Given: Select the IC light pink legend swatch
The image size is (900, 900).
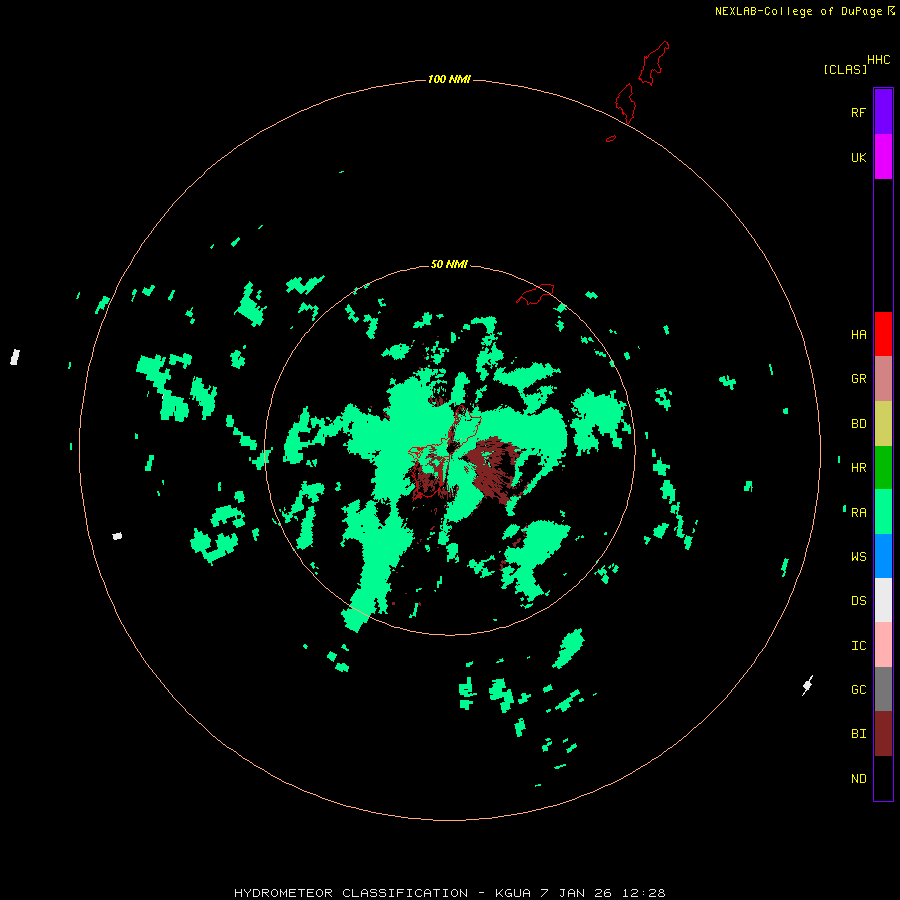Looking at the screenshot, I should [x=883, y=645].
